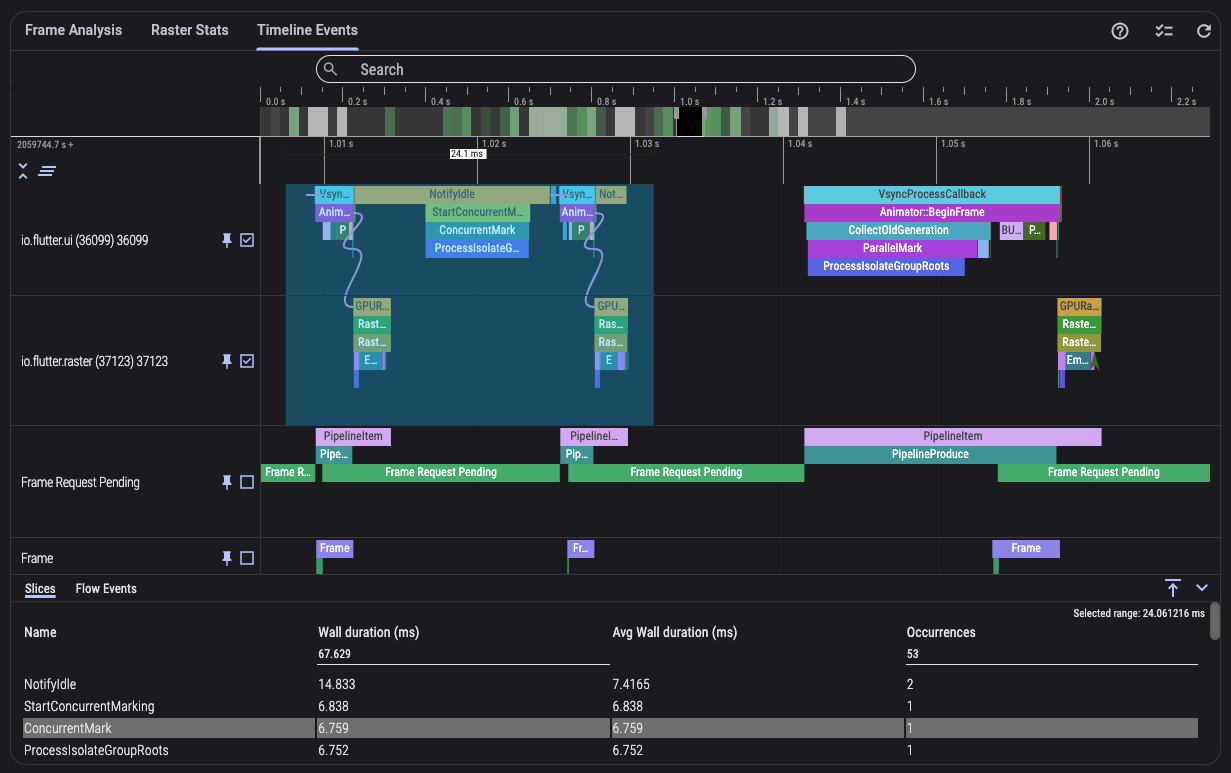1231x773 pixels.
Task: Select ProcessIsolateGroupRoots table row
Action: (610, 750)
